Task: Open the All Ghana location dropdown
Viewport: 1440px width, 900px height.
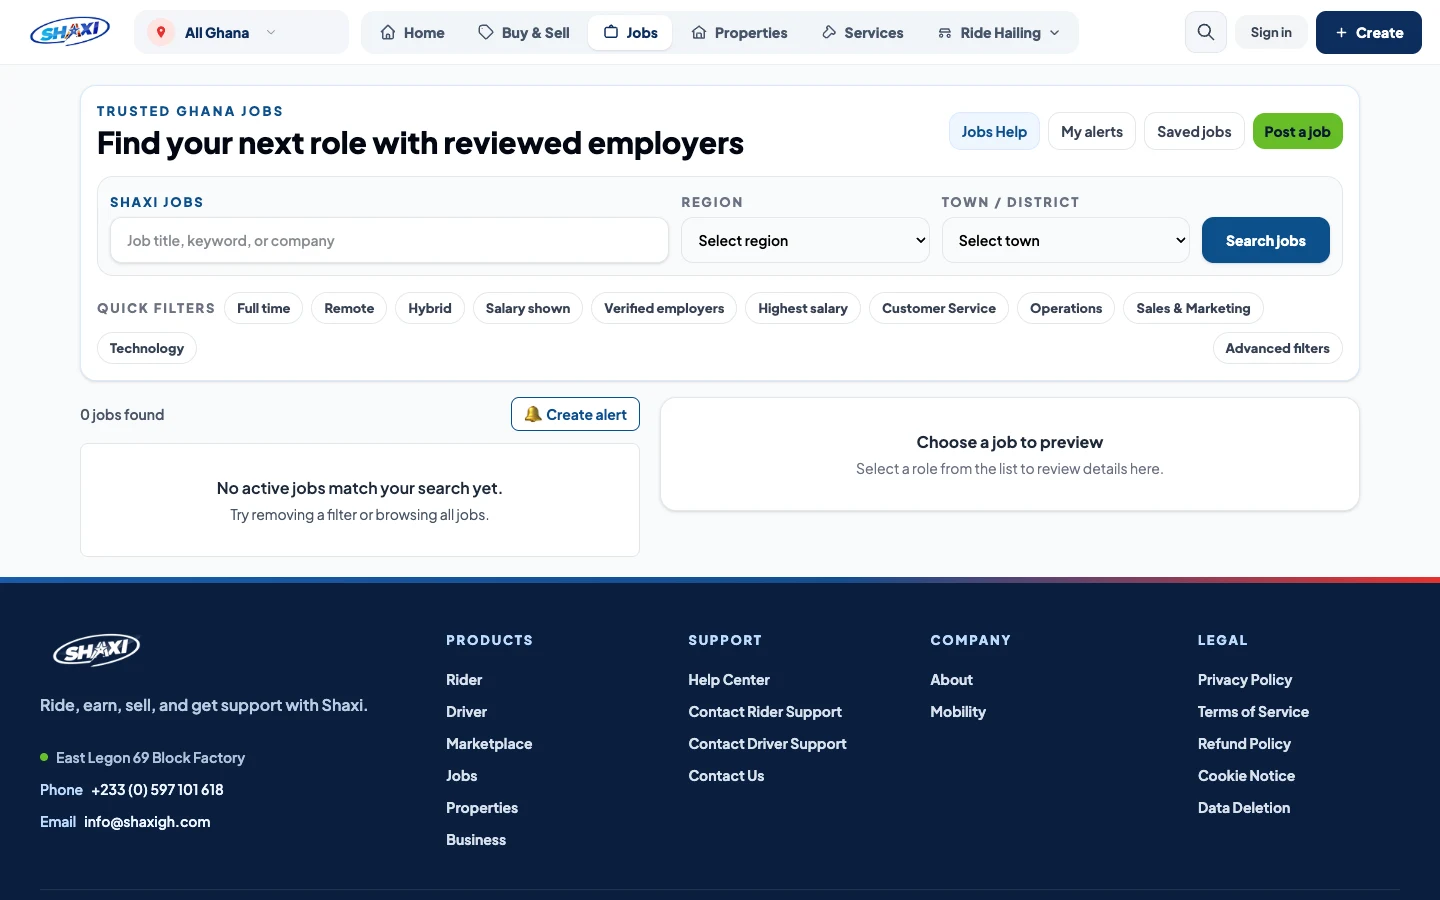Action: tap(241, 32)
